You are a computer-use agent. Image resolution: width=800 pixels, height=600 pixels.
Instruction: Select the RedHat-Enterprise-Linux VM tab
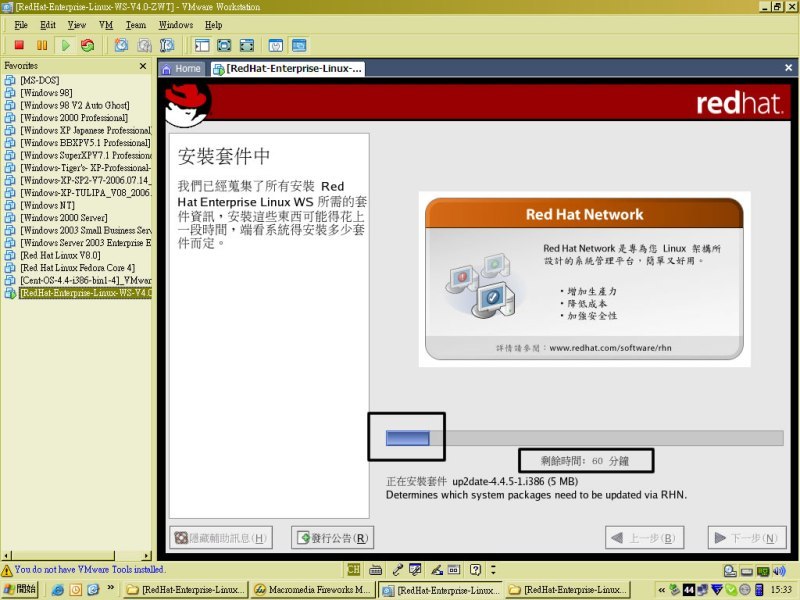click(288, 69)
